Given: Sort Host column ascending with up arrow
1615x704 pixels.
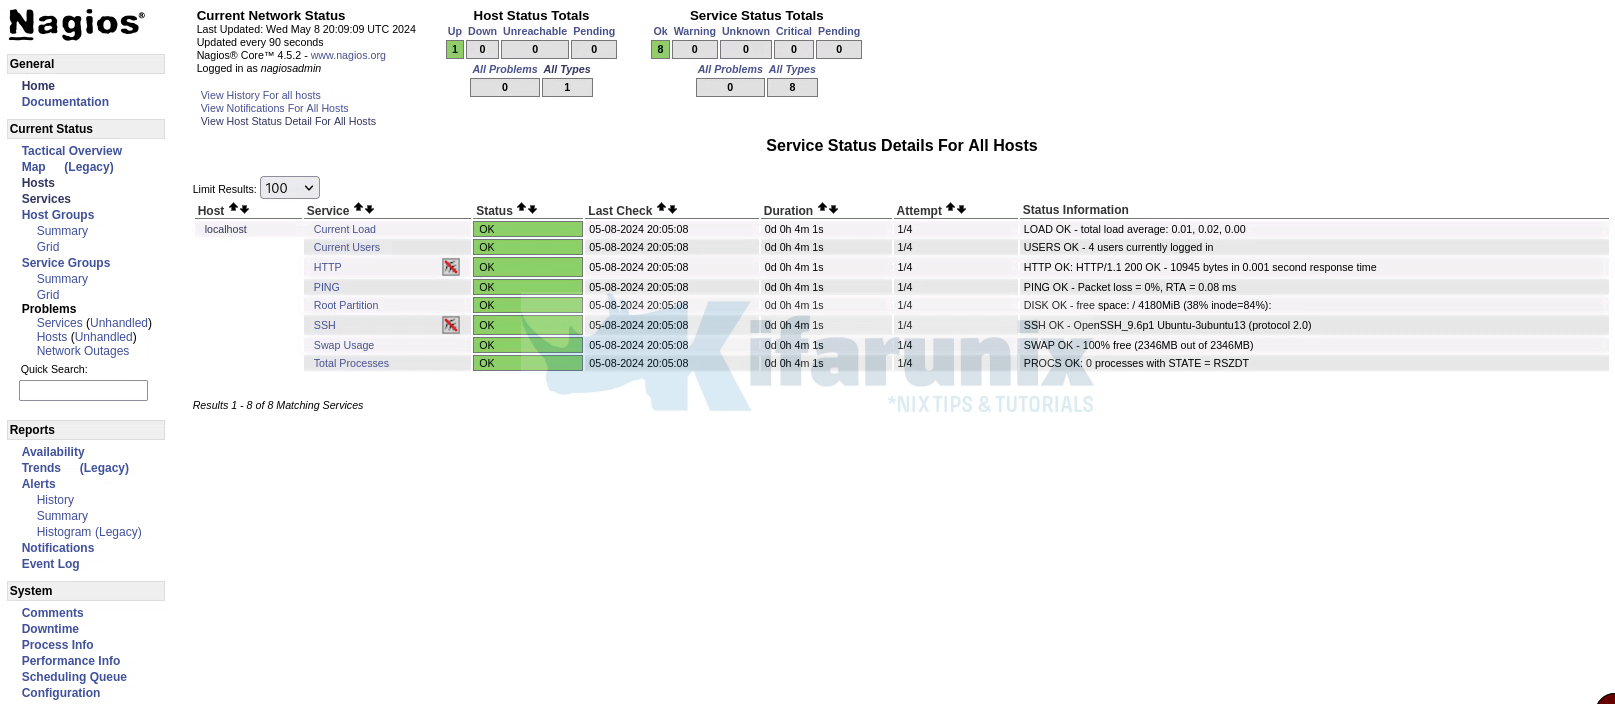Looking at the screenshot, I should tap(233, 209).
